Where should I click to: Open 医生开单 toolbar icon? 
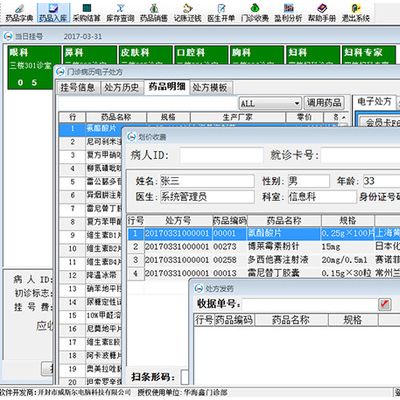click(x=221, y=13)
